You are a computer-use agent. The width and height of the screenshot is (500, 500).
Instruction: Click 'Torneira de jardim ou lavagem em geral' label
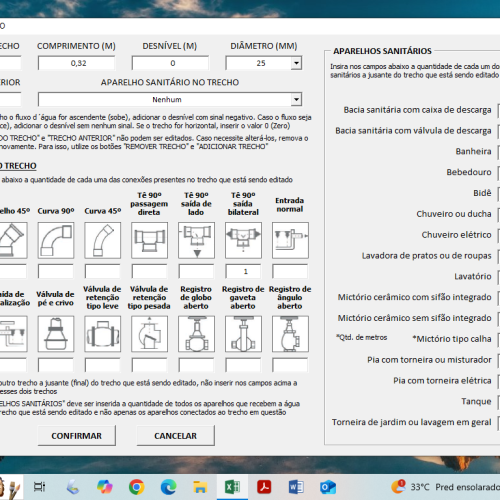coord(411,422)
